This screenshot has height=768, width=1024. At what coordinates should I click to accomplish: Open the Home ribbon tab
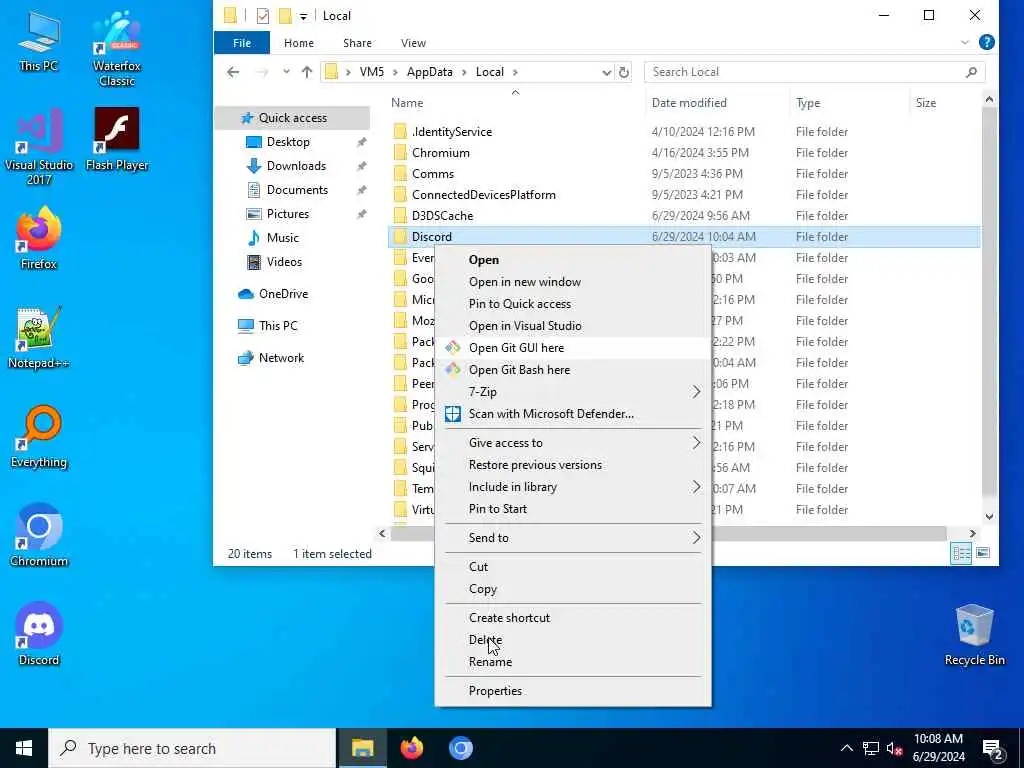(298, 42)
